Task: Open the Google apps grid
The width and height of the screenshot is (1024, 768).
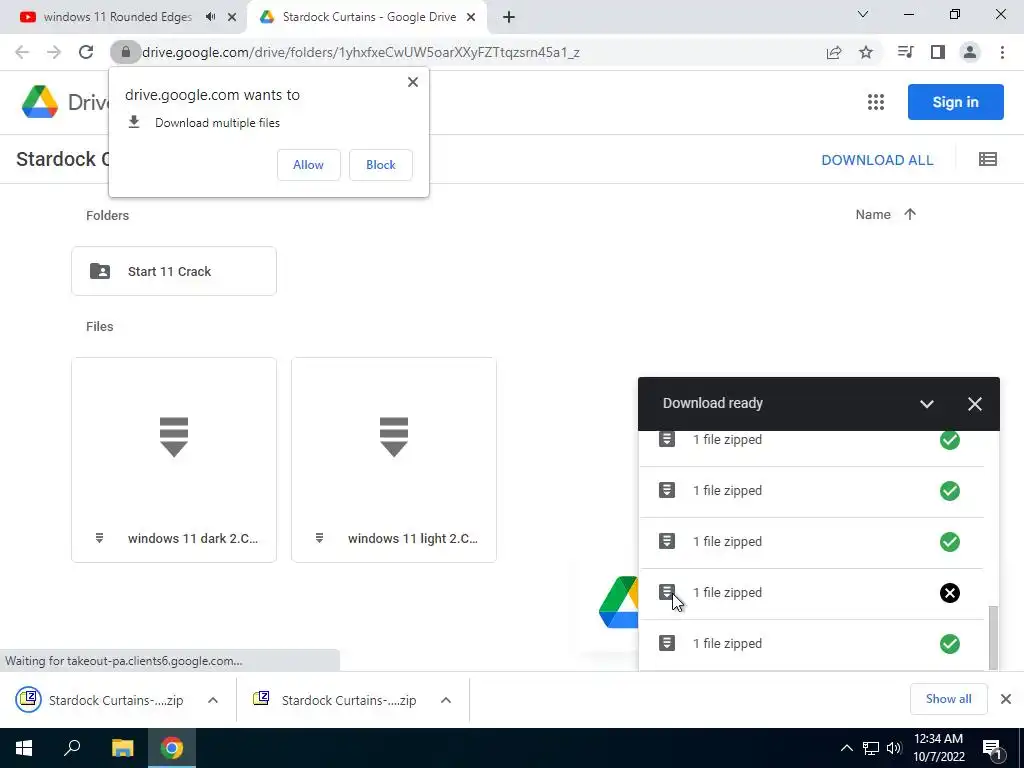Action: click(x=876, y=102)
